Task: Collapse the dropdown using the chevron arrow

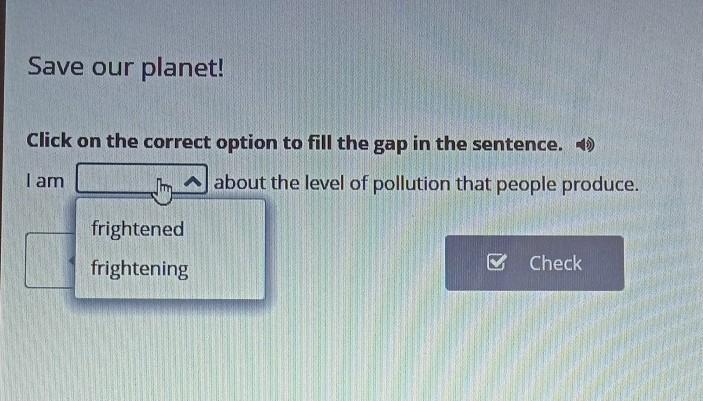Action: click(x=193, y=181)
